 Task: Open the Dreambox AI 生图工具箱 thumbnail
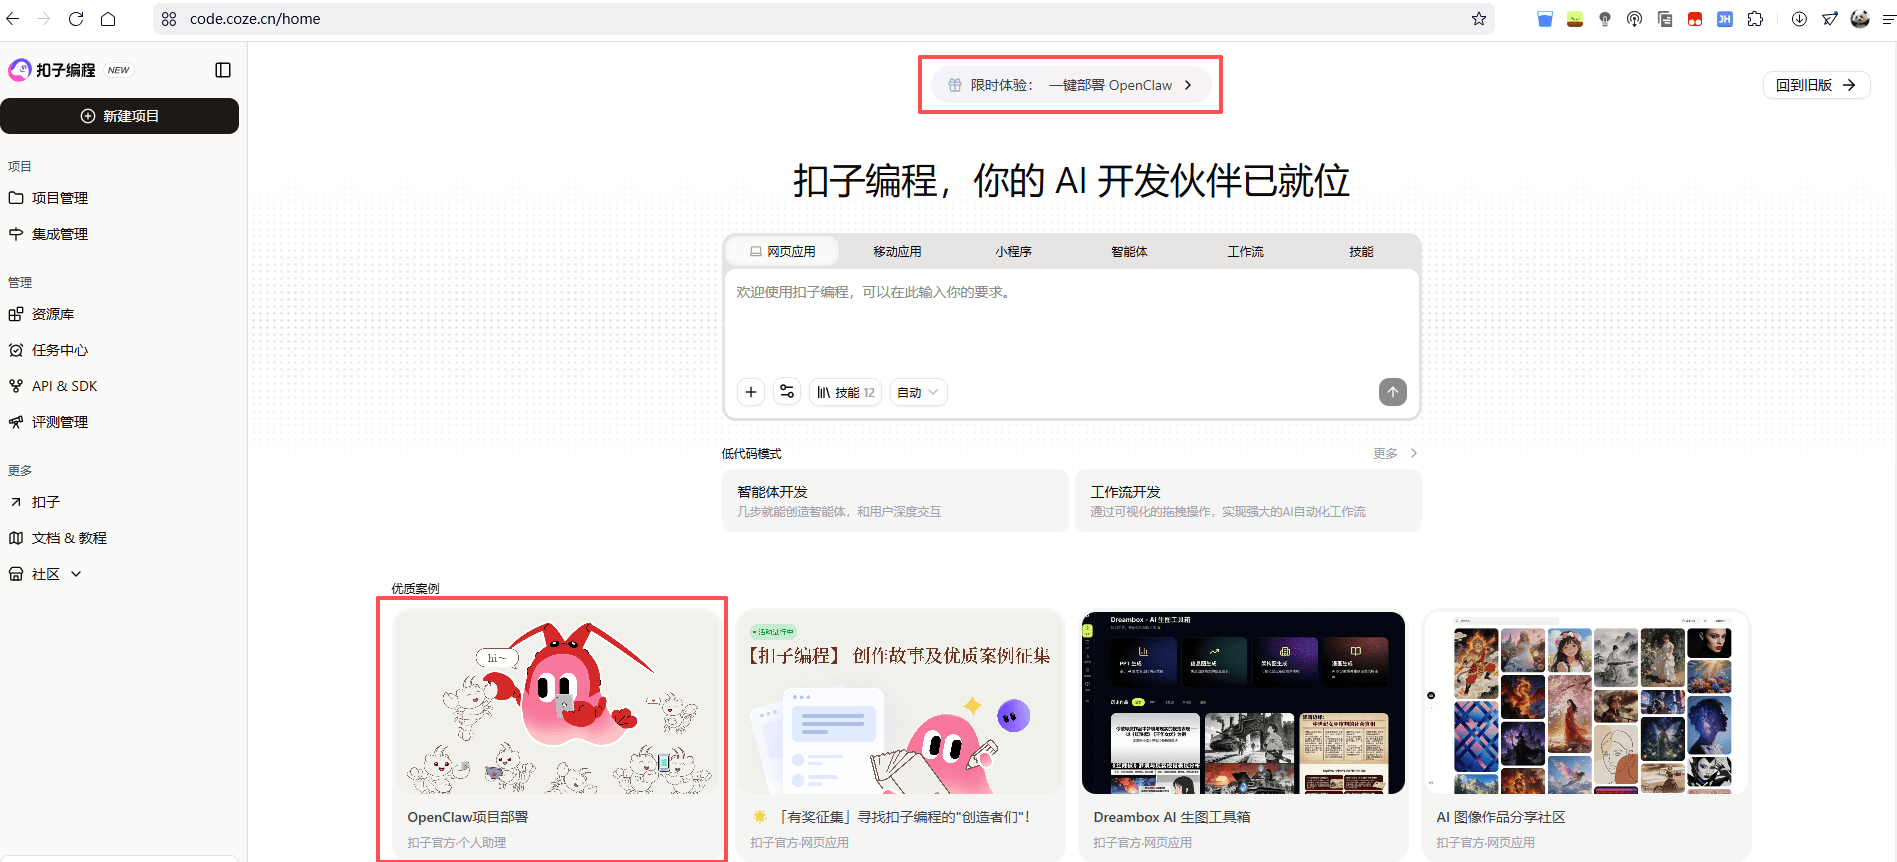tap(1243, 703)
